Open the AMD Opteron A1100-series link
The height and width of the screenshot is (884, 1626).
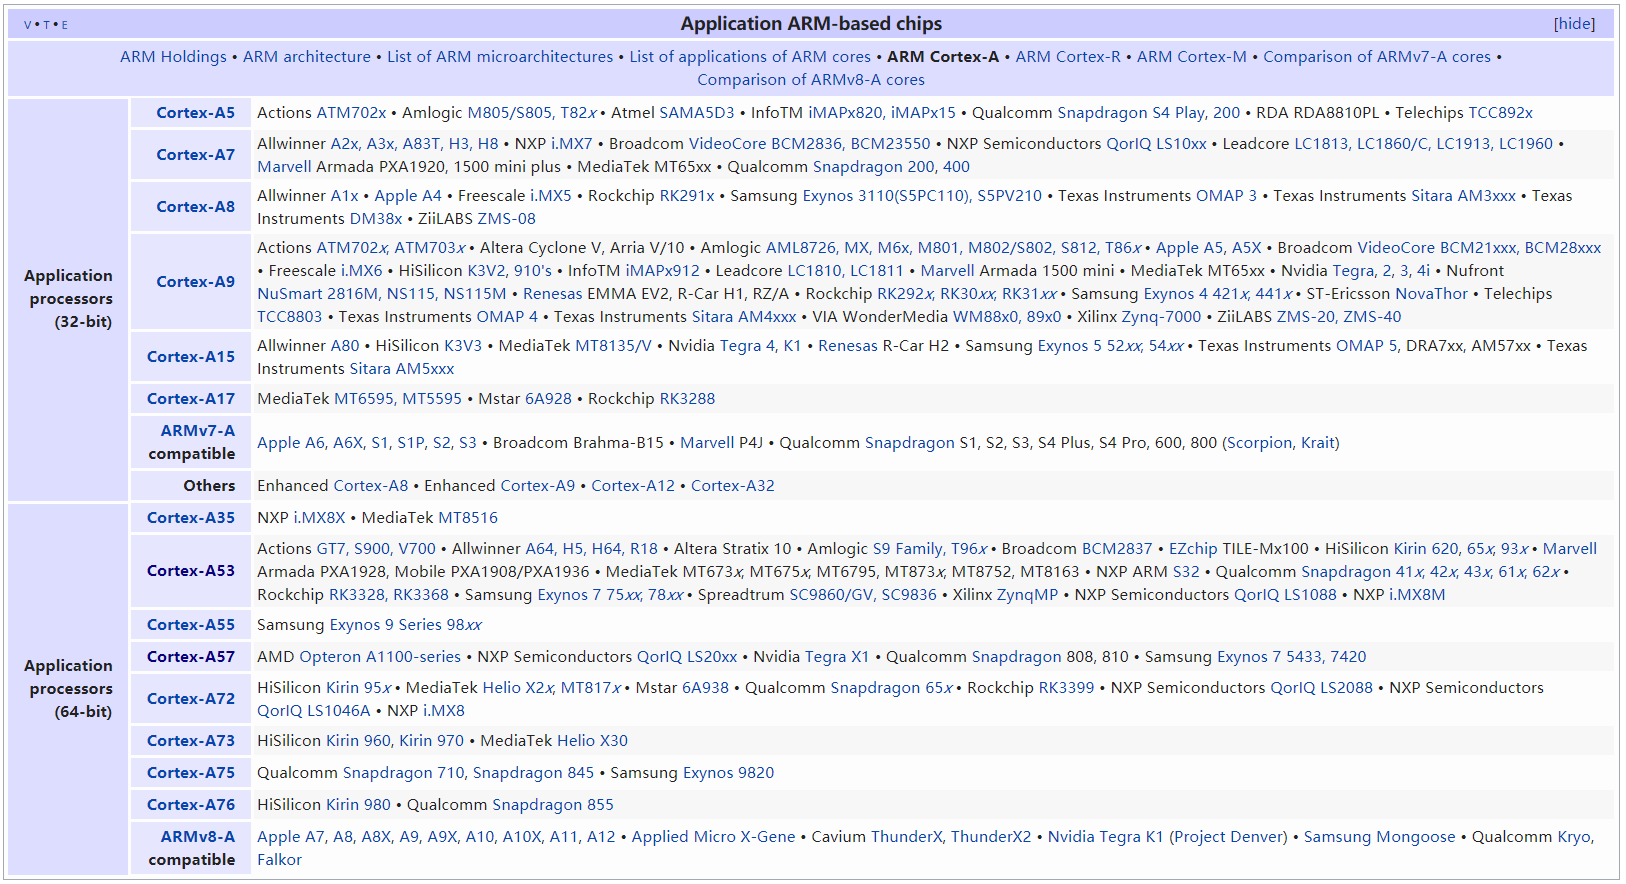point(380,657)
